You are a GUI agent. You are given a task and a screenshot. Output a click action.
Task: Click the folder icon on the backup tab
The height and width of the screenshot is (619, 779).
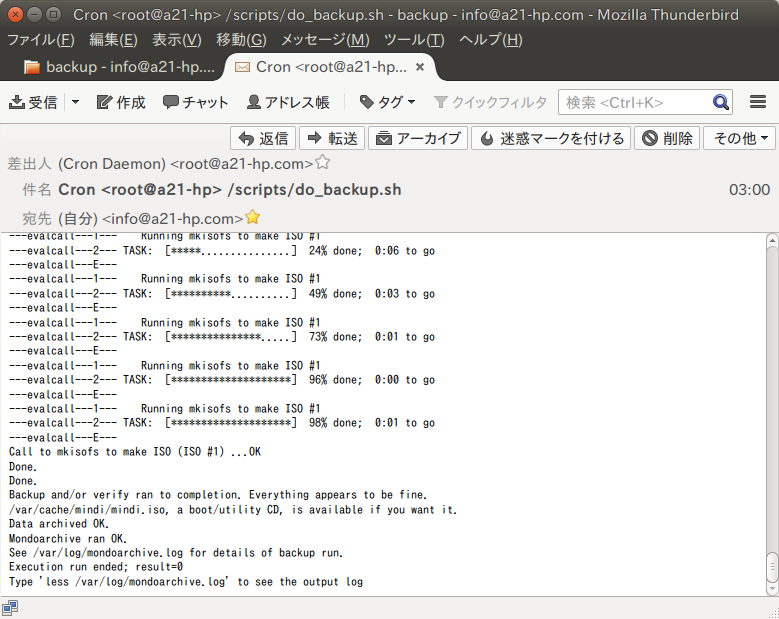[31, 67]
